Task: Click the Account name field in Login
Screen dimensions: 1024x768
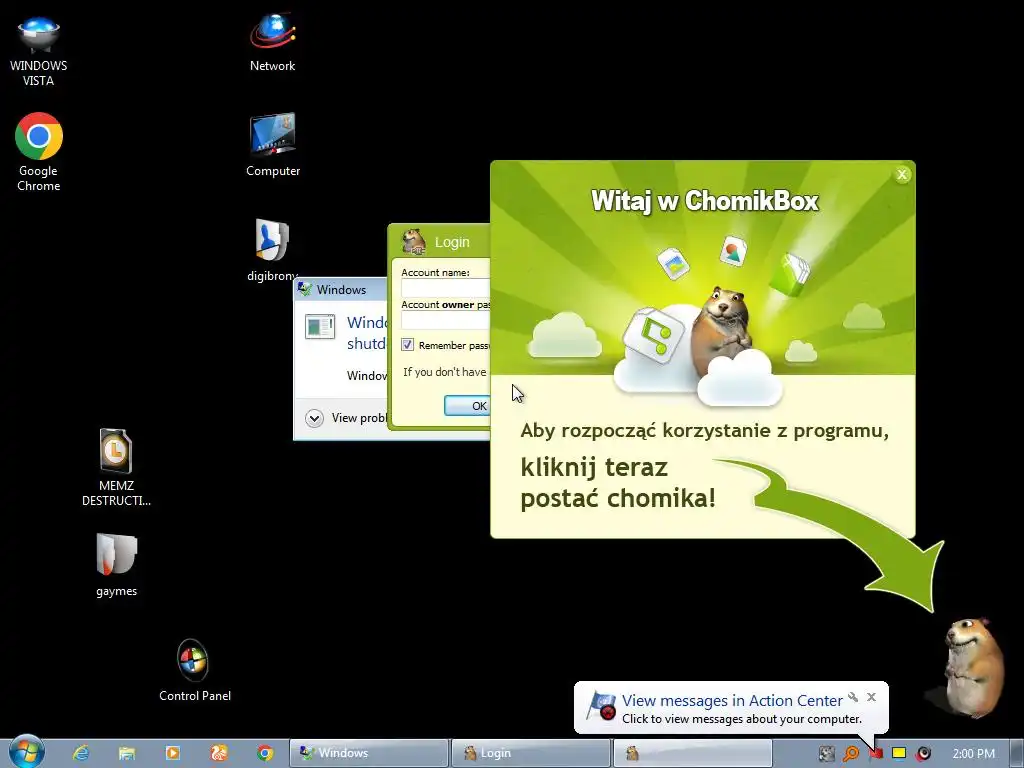Action: coord(445,288)
